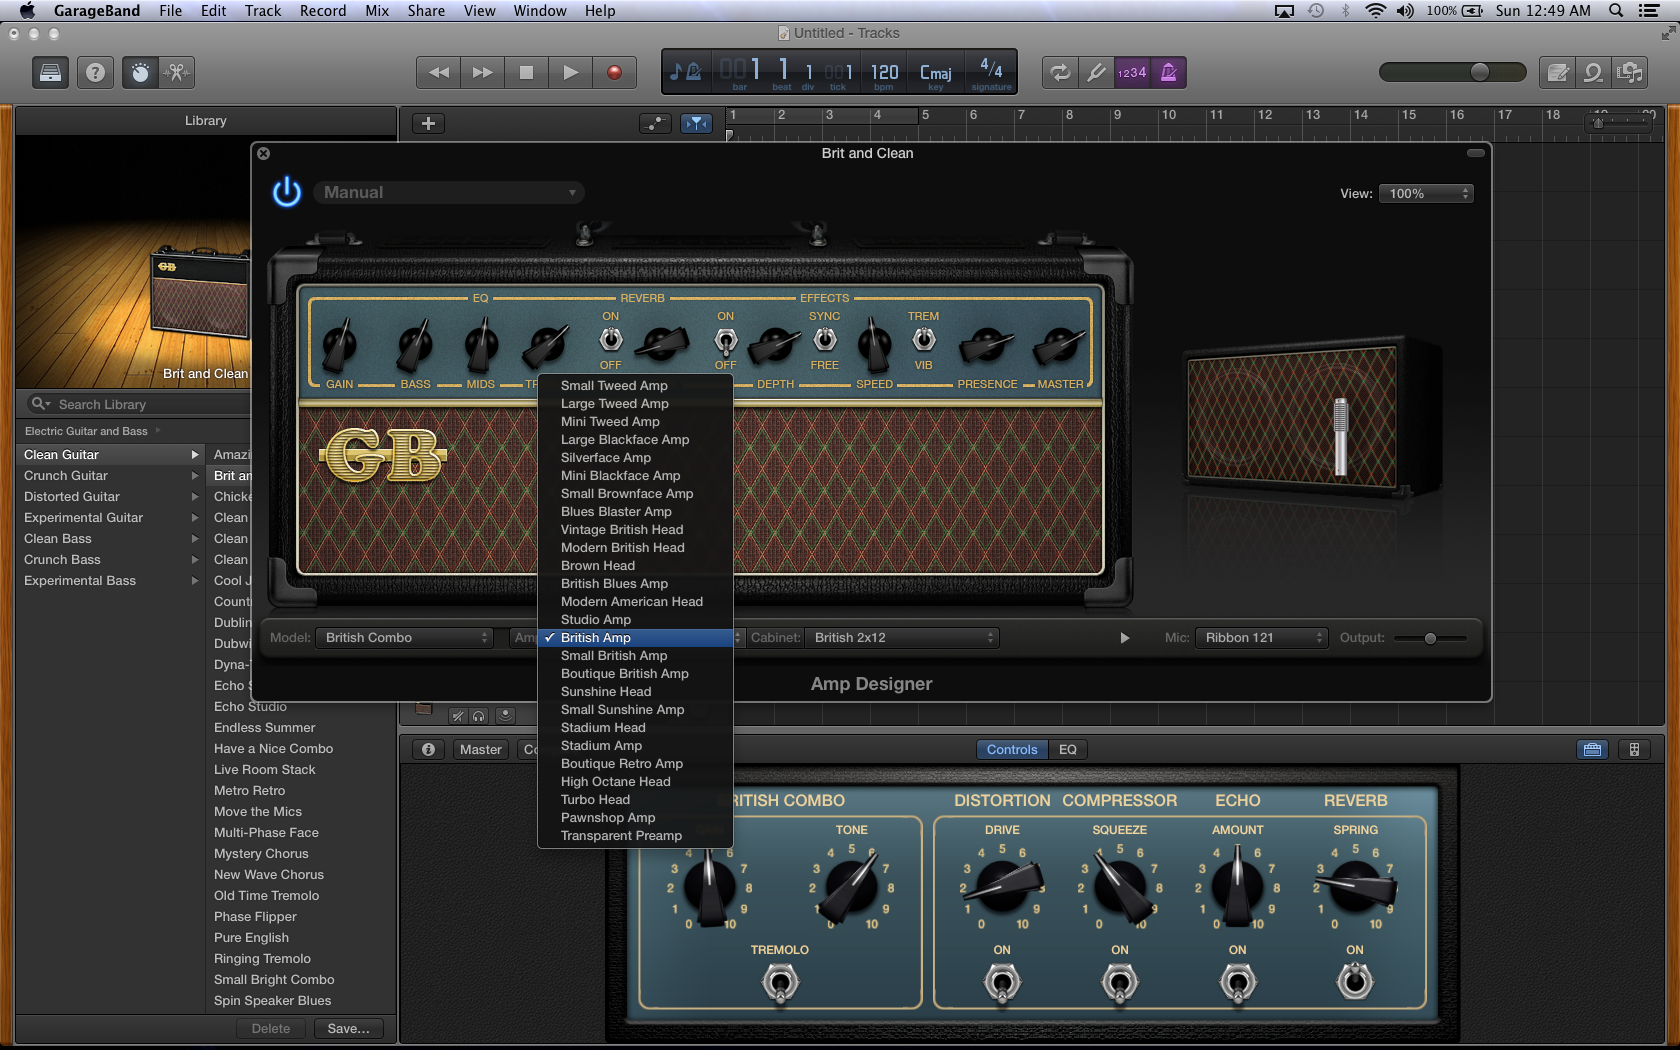Image resolution: width=1680 pixels, height=1050 pixels.
Task: Toggle the Metronome button
Action: (x=1168, y=72)
